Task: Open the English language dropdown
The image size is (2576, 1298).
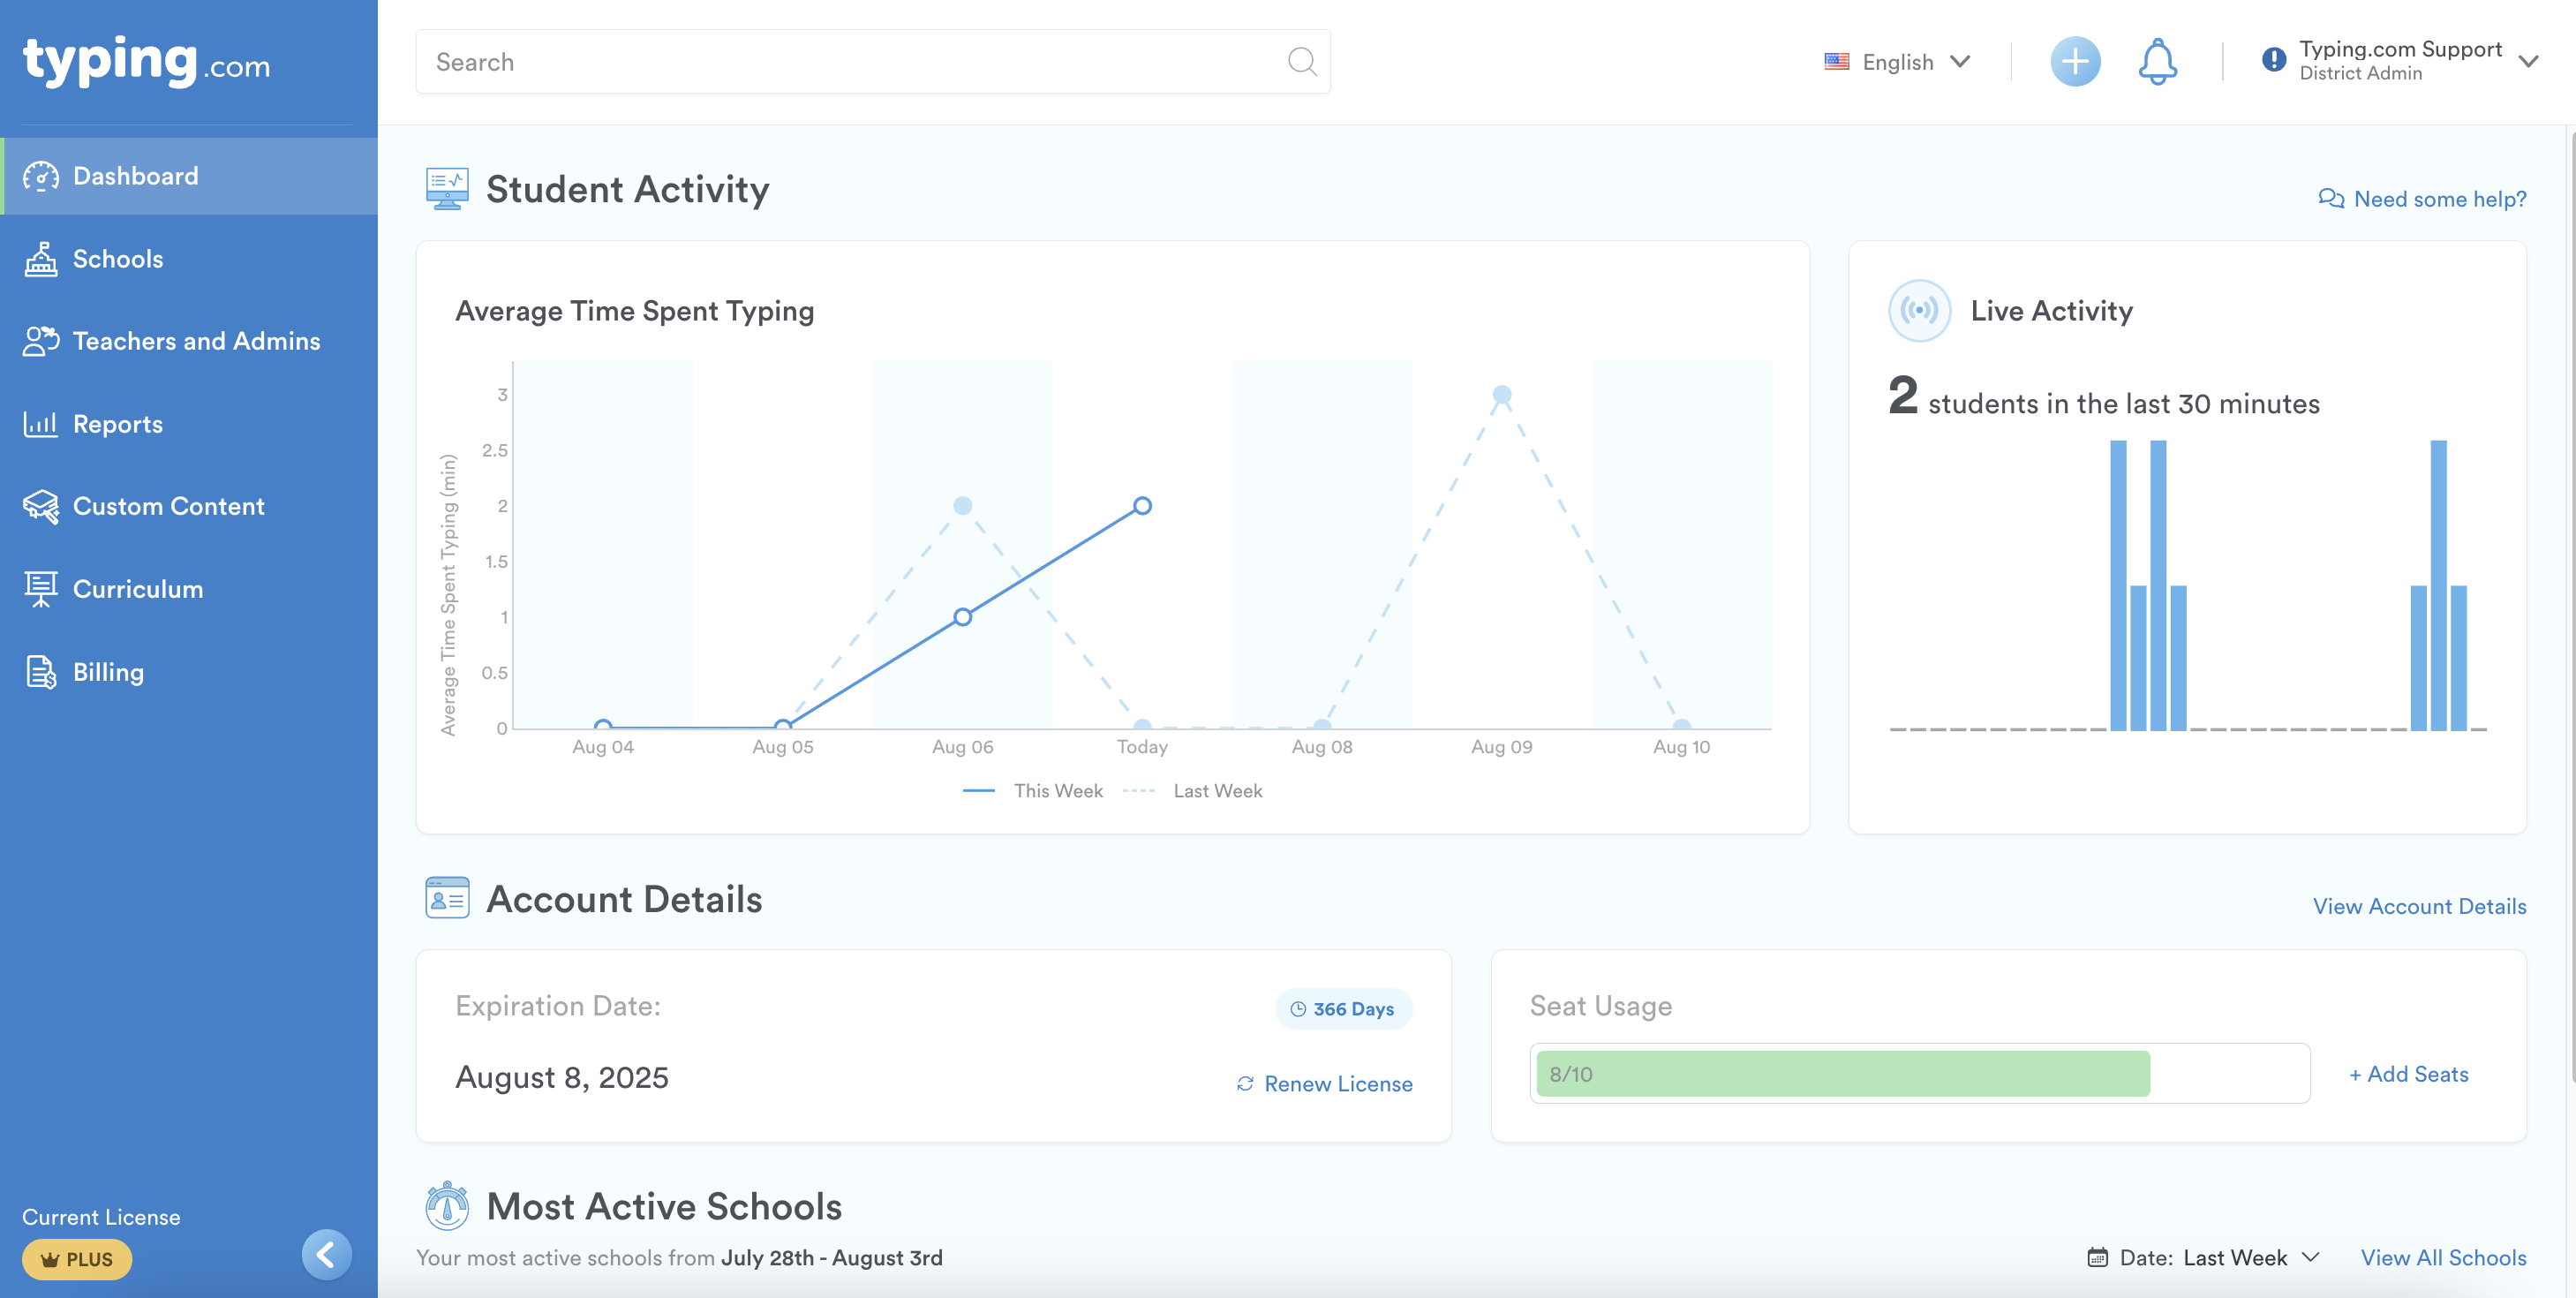Action: coord(1897,62)
